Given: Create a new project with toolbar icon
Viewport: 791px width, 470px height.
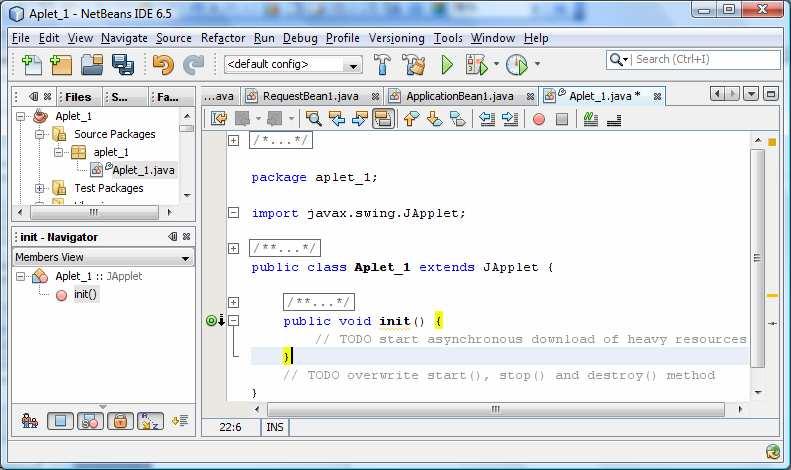Looking at the screenshot, I should pos(61,65).
